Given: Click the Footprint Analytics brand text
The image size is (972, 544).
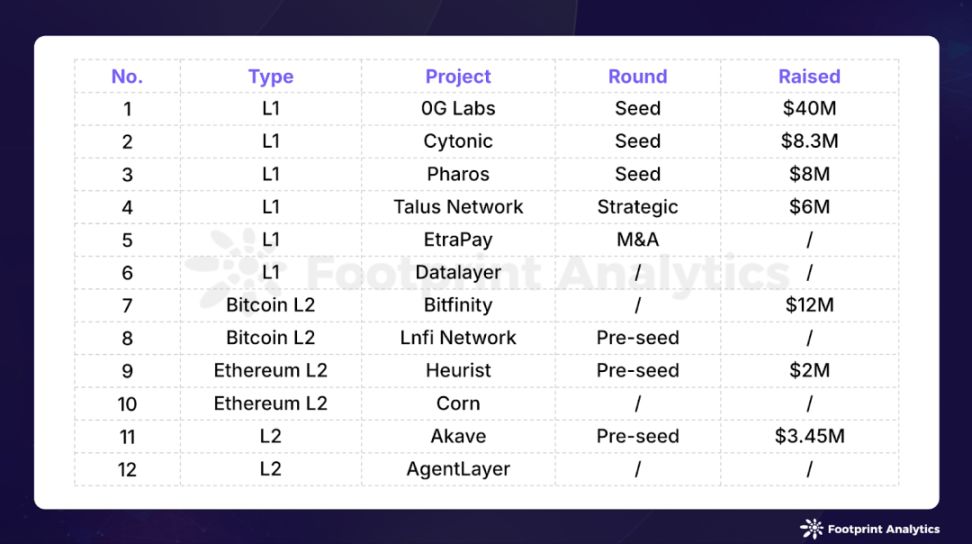Looking at the screenshot, I should point(883,529).
